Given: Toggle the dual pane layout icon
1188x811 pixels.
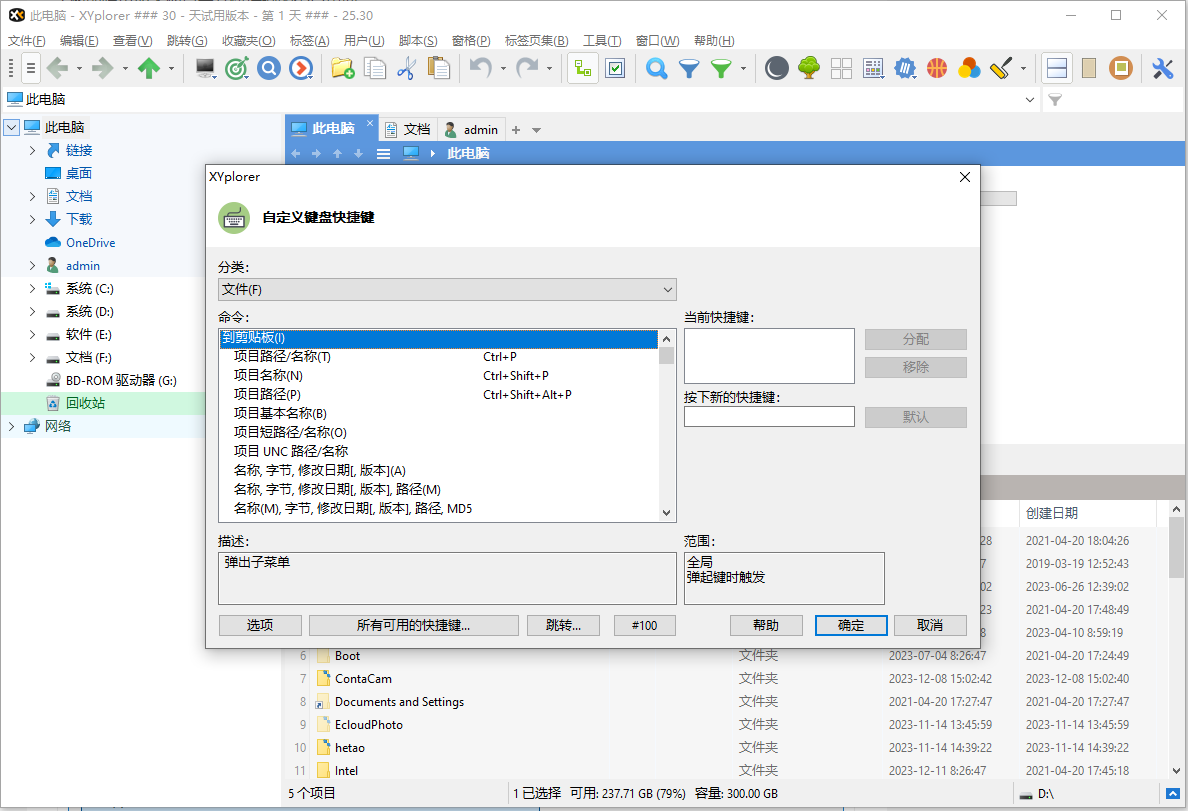Looking at the screenshot, I should [x=1056, y=68].
